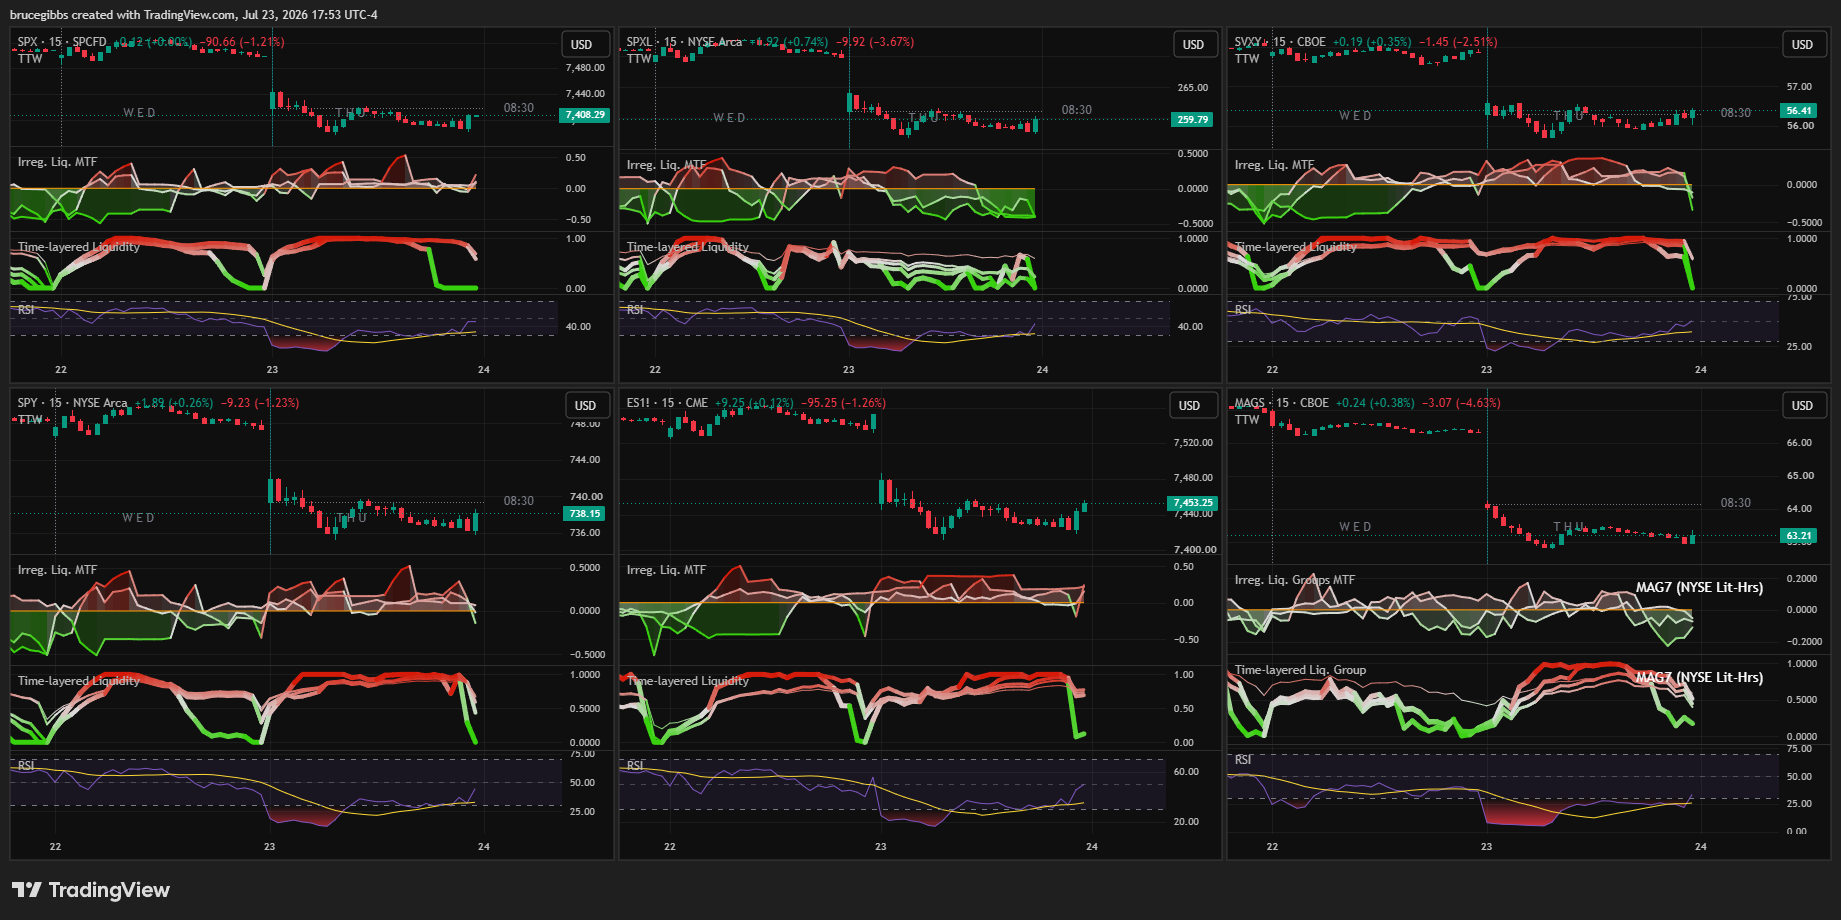Open the USD currency selector on the SPXL chart
Viewport: 1841px width, 920px height.
pyautogui.click(x=1194, y=45)
